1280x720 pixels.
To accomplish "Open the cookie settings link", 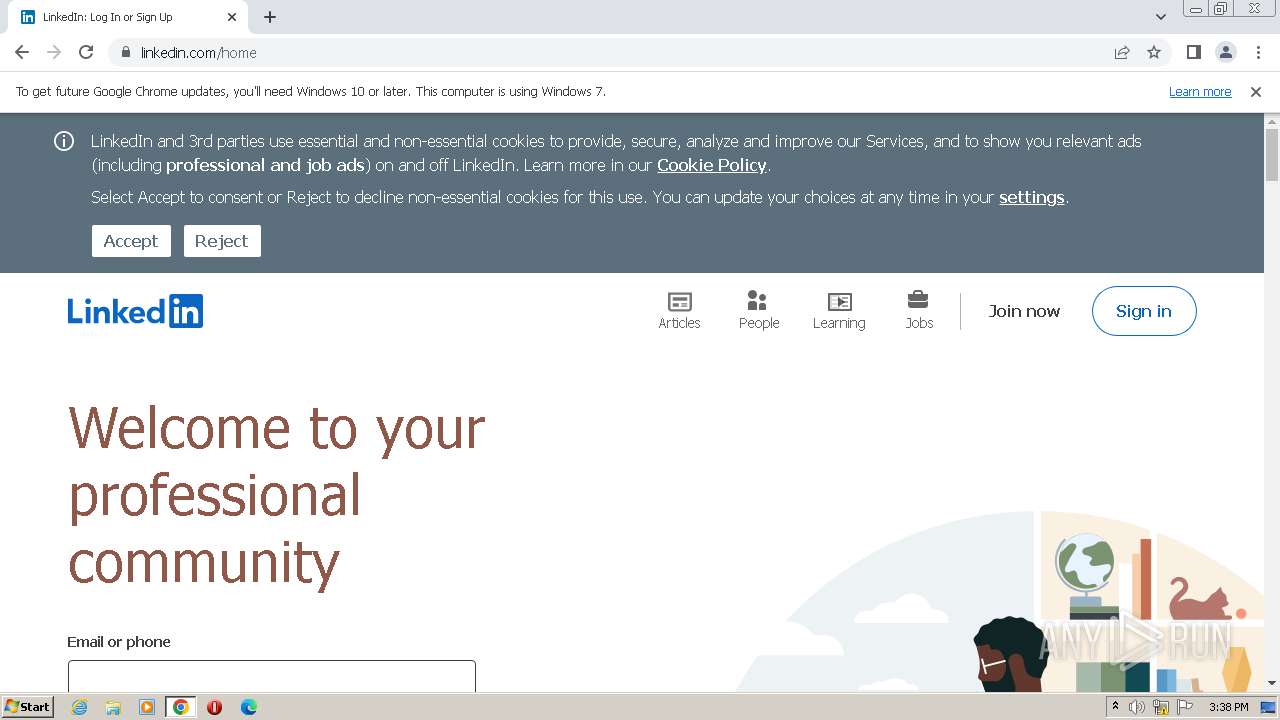I will point(1031,197).
